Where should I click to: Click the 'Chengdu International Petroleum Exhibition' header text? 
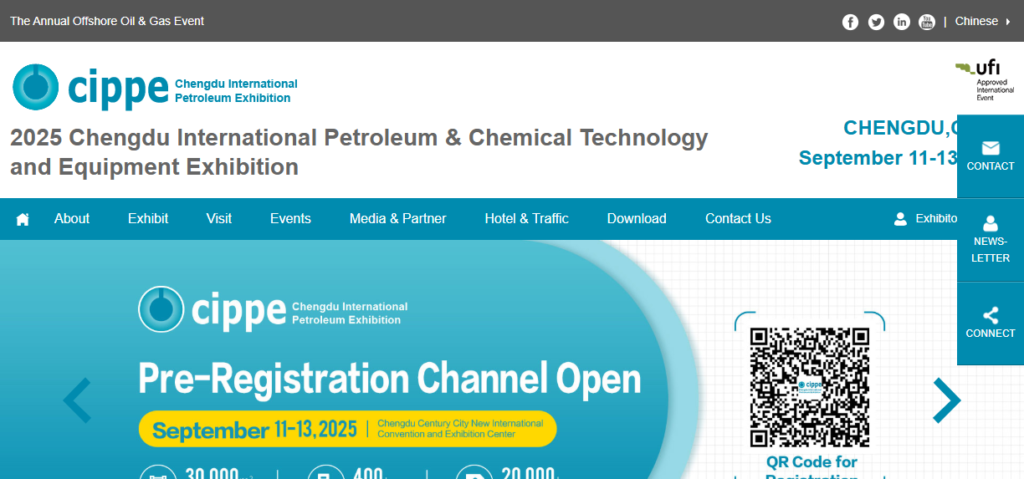click(236, 91)
